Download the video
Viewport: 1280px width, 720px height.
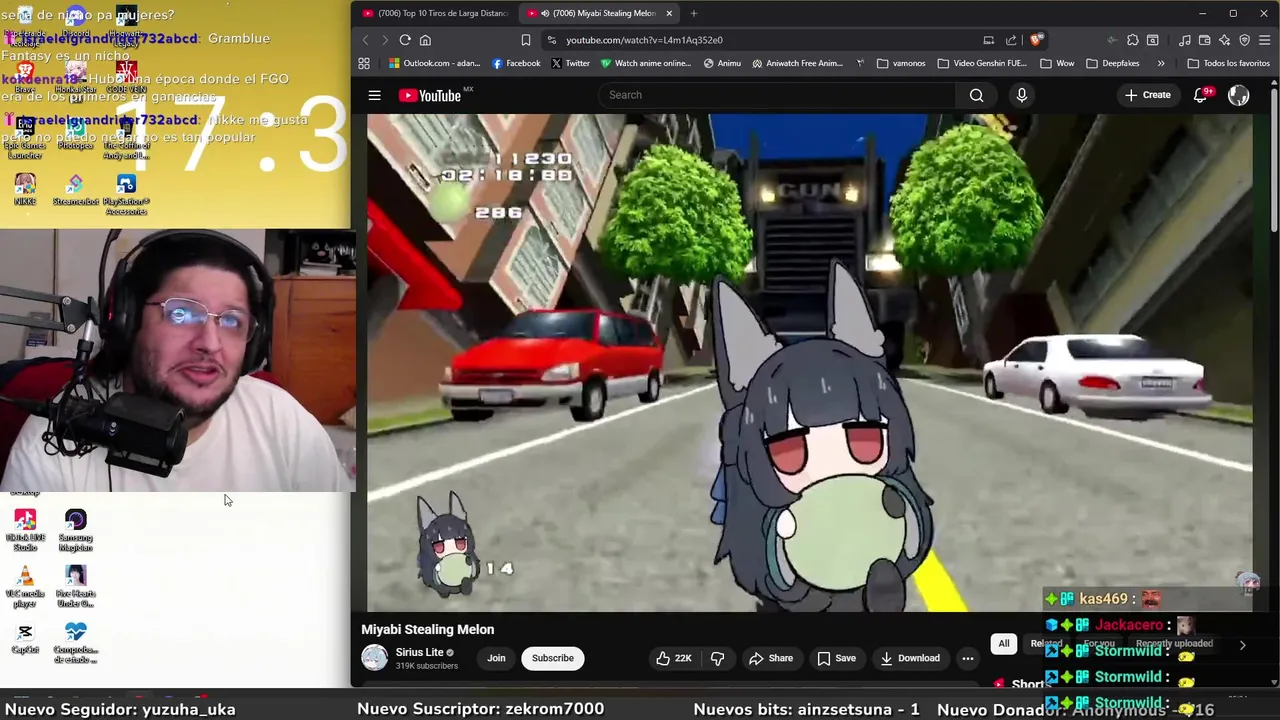tap(909, 658)
